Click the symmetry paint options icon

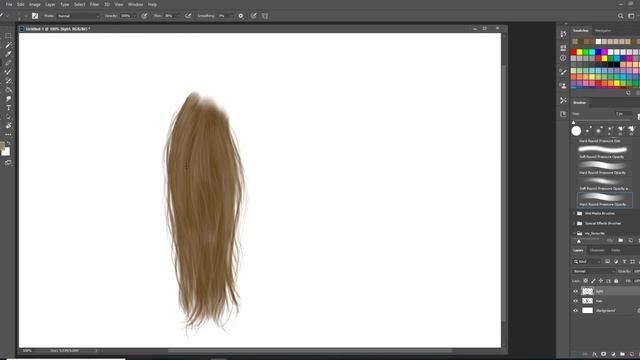[x=265, y=16]
